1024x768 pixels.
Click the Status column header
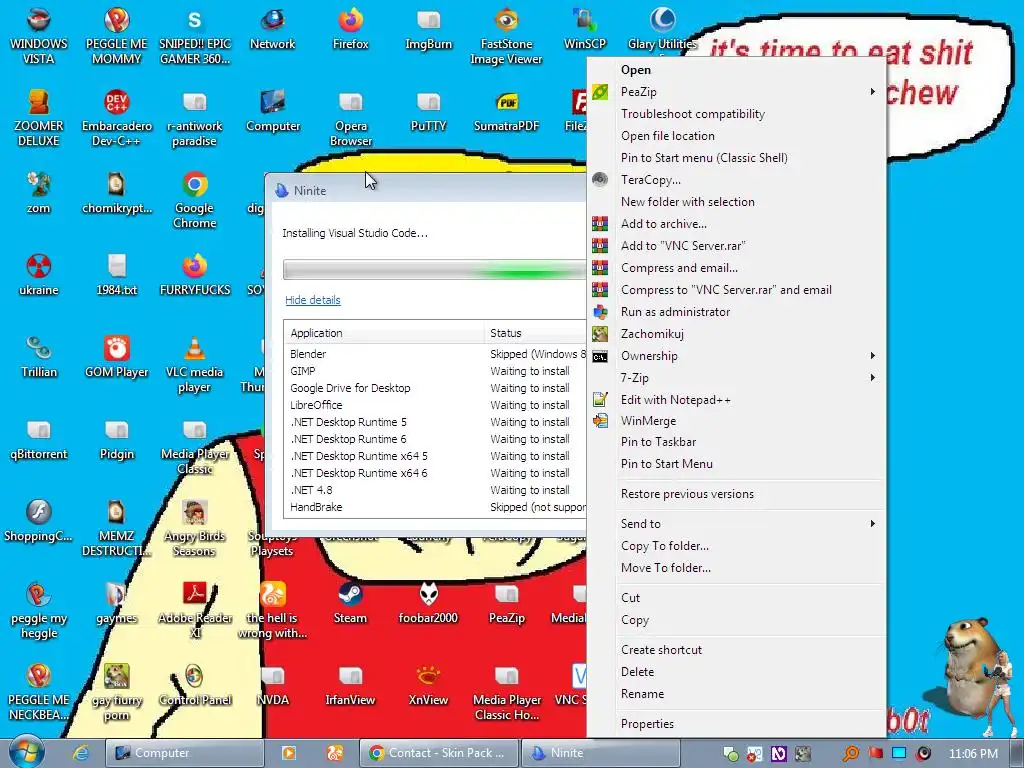coord(535,332)
